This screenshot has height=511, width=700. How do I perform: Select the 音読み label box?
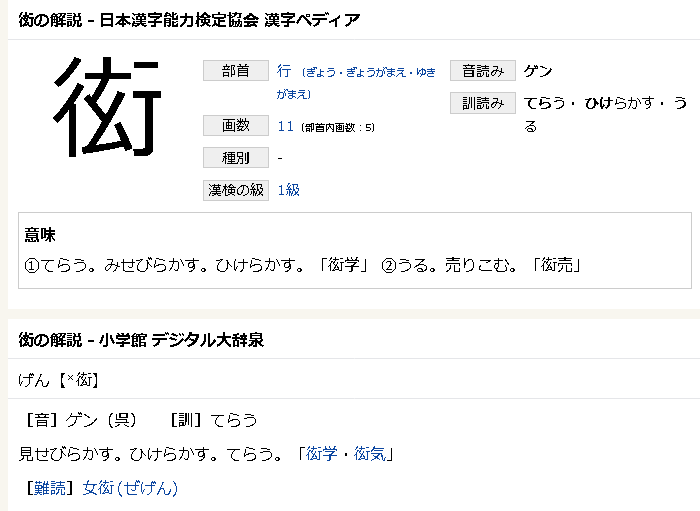click(483, 71)
